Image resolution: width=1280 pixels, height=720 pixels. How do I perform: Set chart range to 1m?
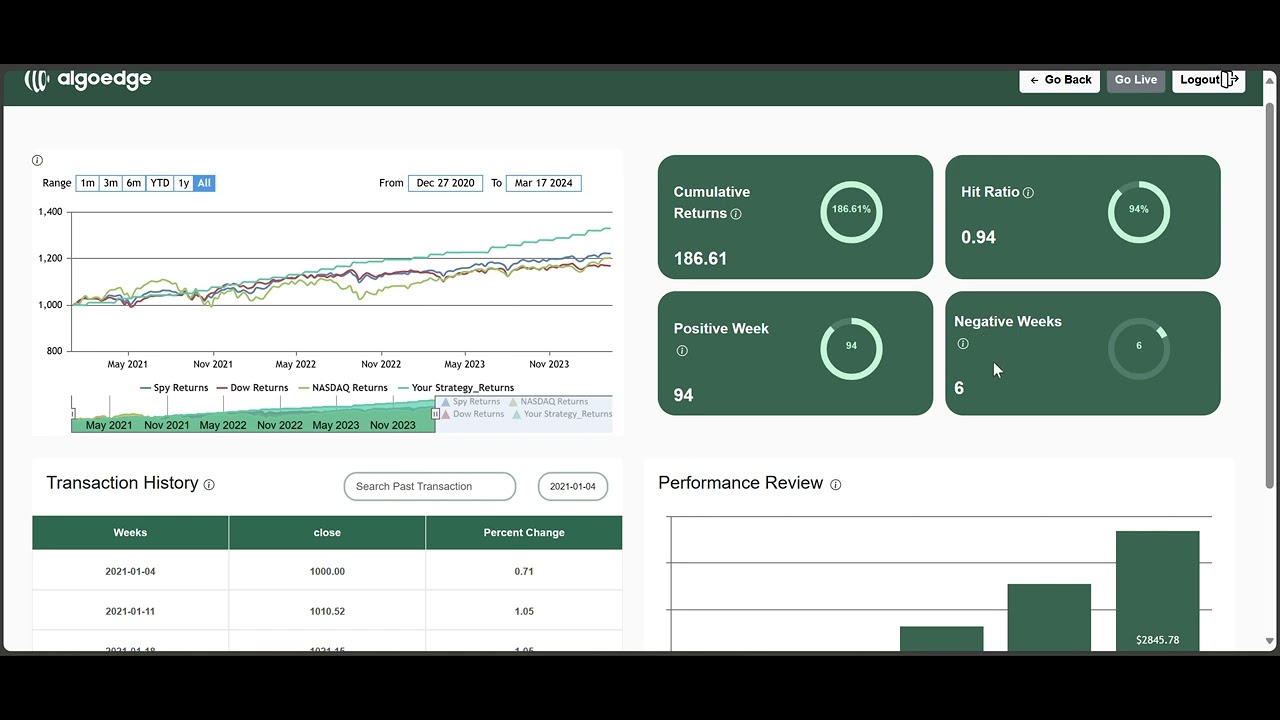point(88,183)
